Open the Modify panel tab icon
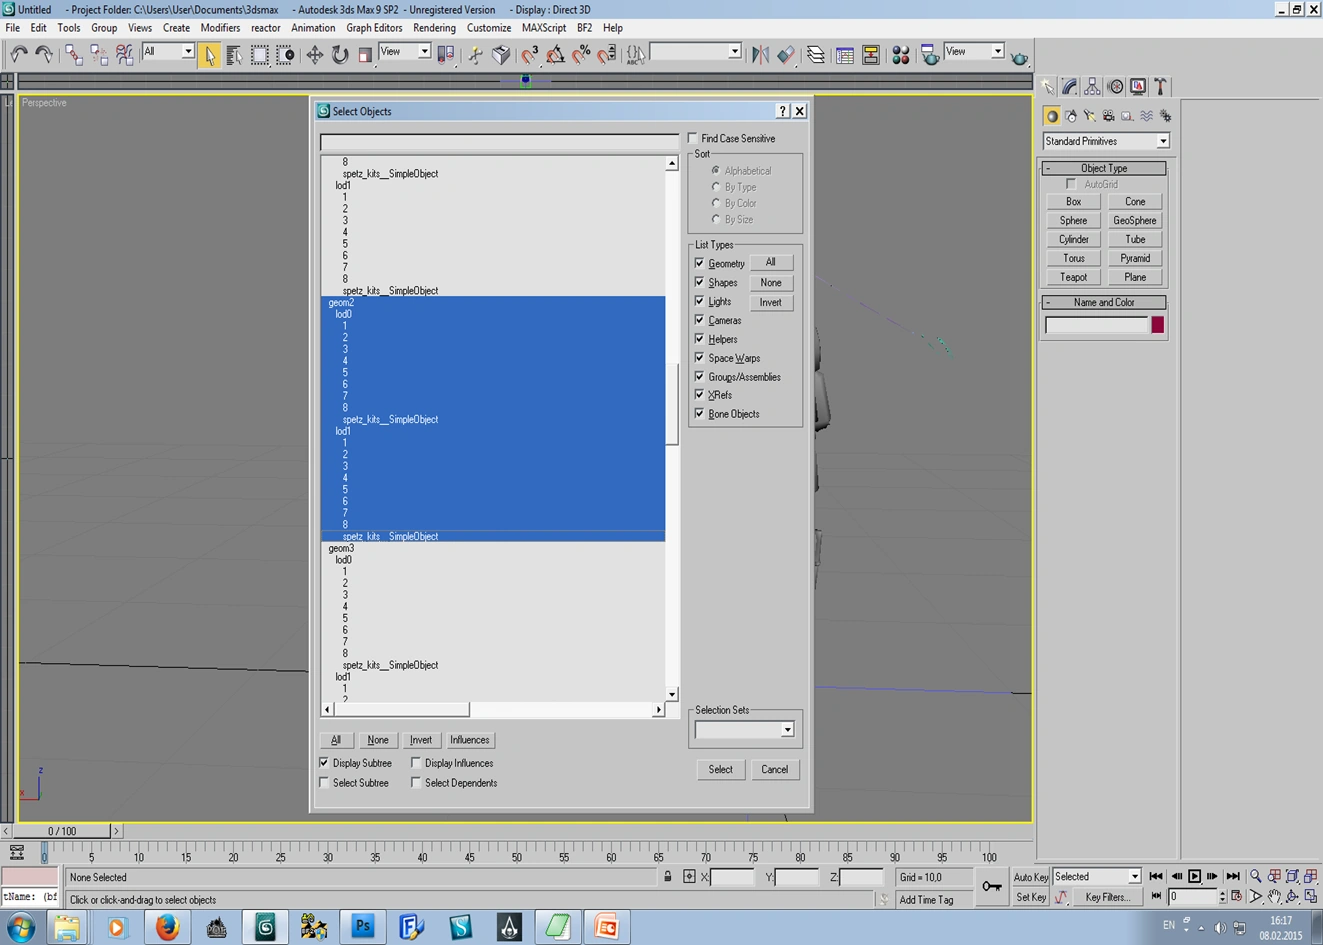Image resolution: width=1323 pixels, height=945 pixels. pos(1070,87)
